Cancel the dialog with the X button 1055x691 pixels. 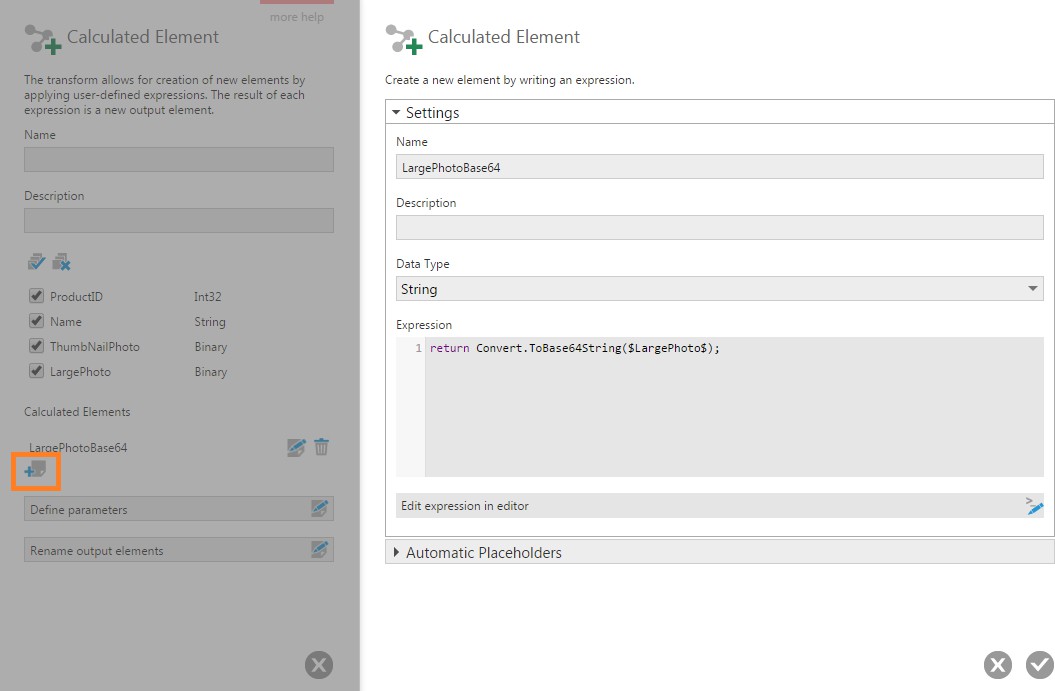click(997, 664)
